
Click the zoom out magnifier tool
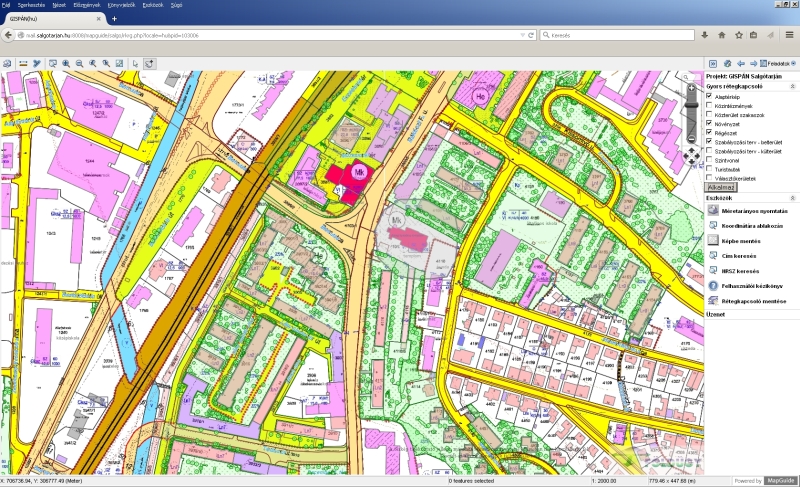click(79, 63)
